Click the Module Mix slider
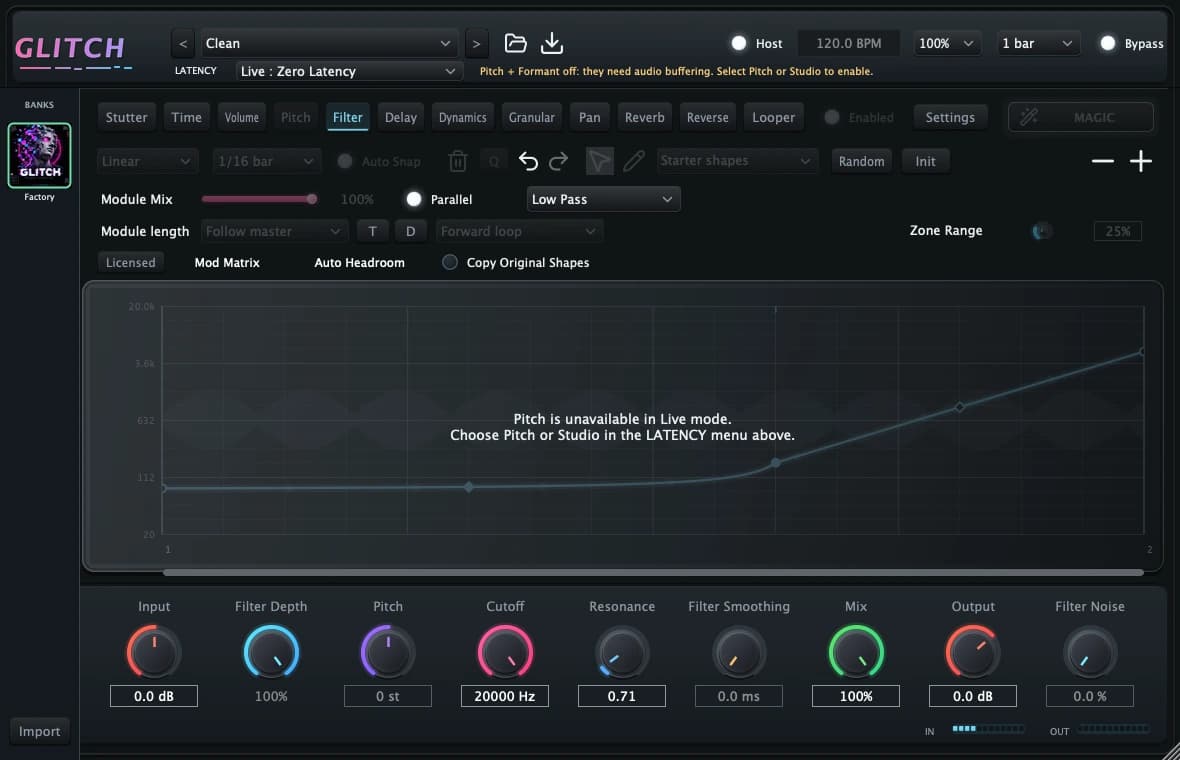 click(259, 199)
